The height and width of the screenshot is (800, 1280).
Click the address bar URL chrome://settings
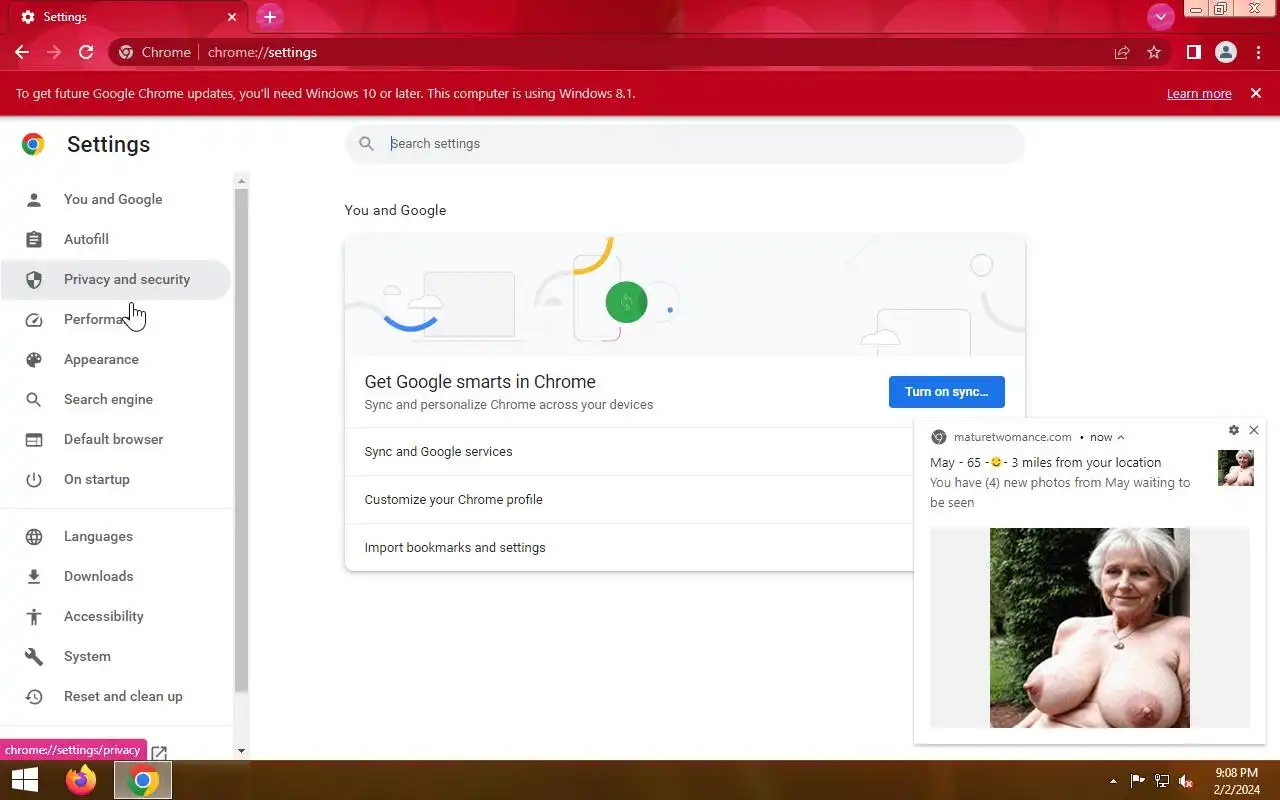[x=262, y=52]
